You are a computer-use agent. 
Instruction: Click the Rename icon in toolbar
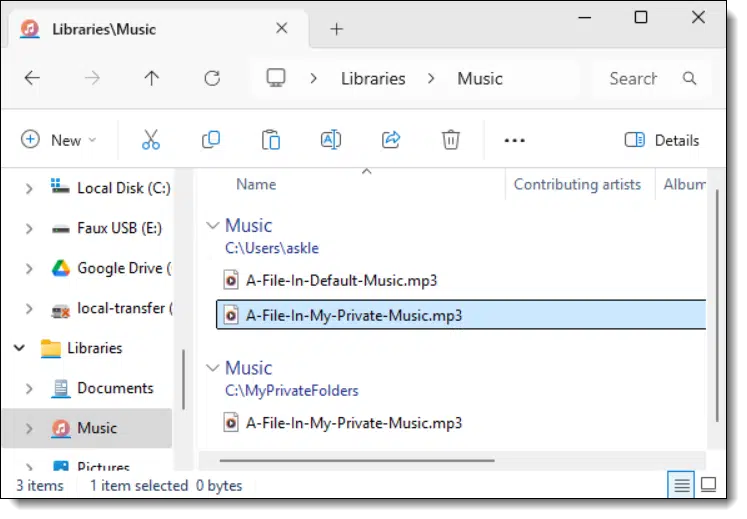(x=331, y=140)
